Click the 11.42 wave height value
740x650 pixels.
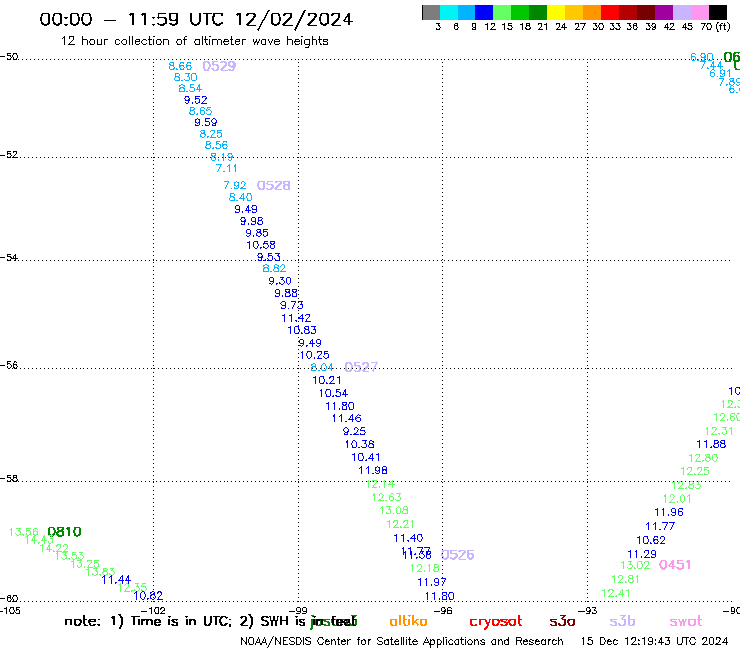296,318
